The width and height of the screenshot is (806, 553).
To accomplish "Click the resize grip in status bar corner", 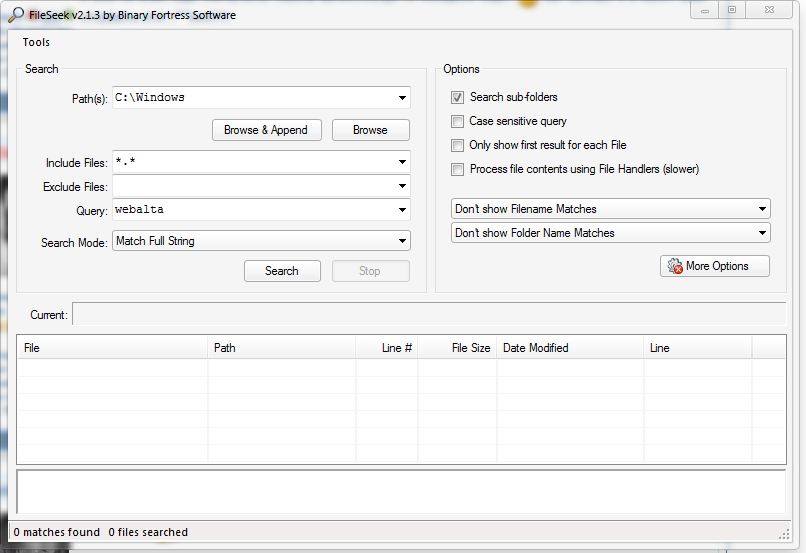I will tap(784, 534).
